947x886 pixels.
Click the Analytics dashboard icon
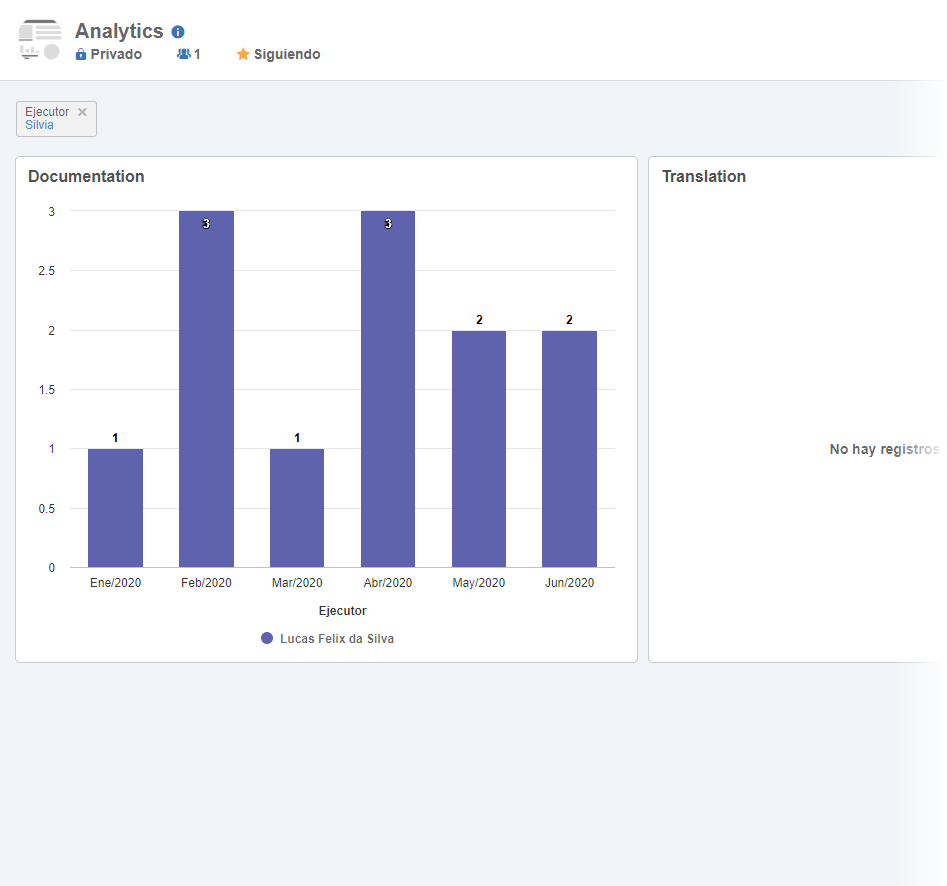[x=40, y=40]
